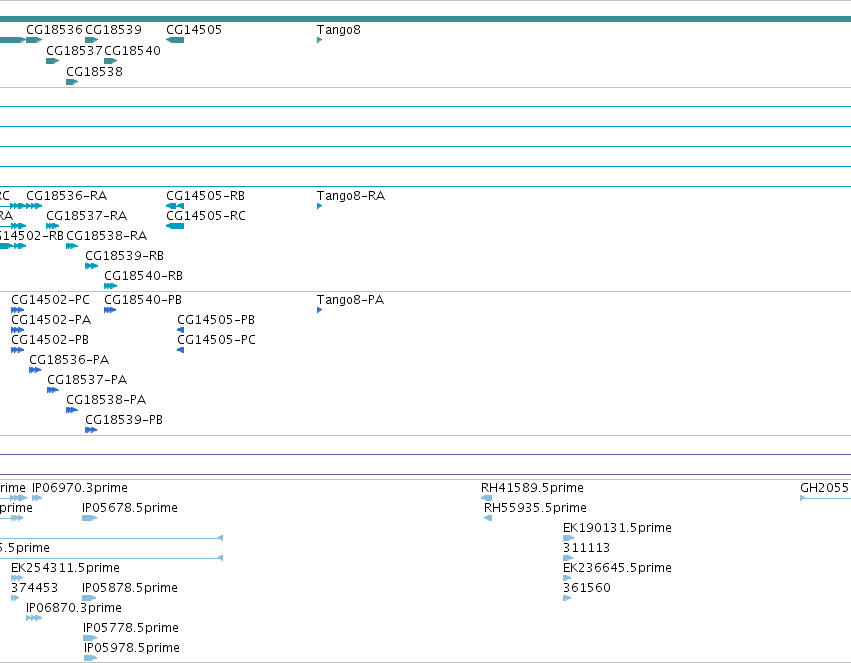This screenshot has height=663, width=851.
Task: Click protein label CG14505-PB
Action: (x=216, y=320)
